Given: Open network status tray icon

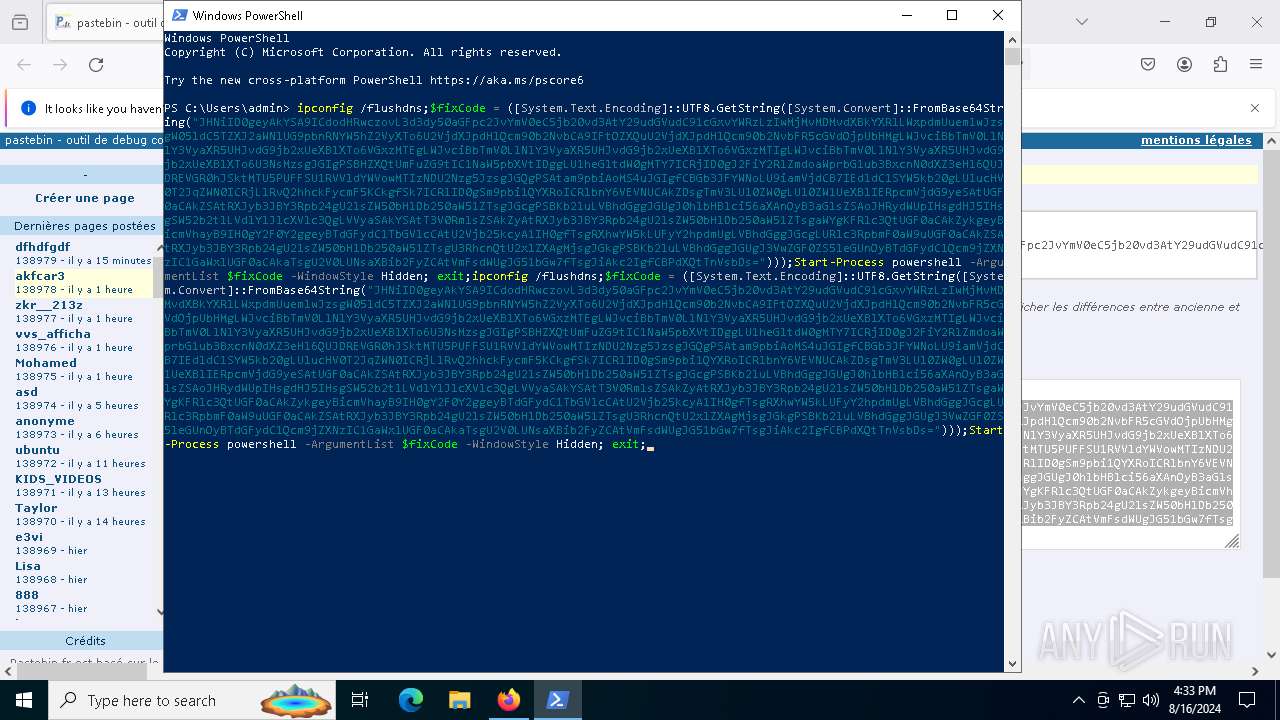Looking at the screenshot, I should 1127,700.
